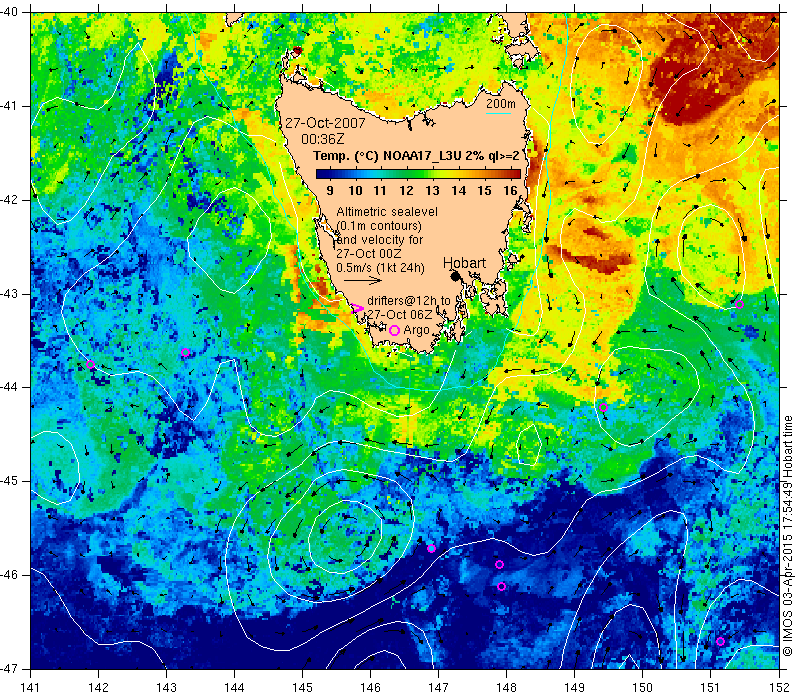Click the magenta Argo legend circle

click(394, 331)
